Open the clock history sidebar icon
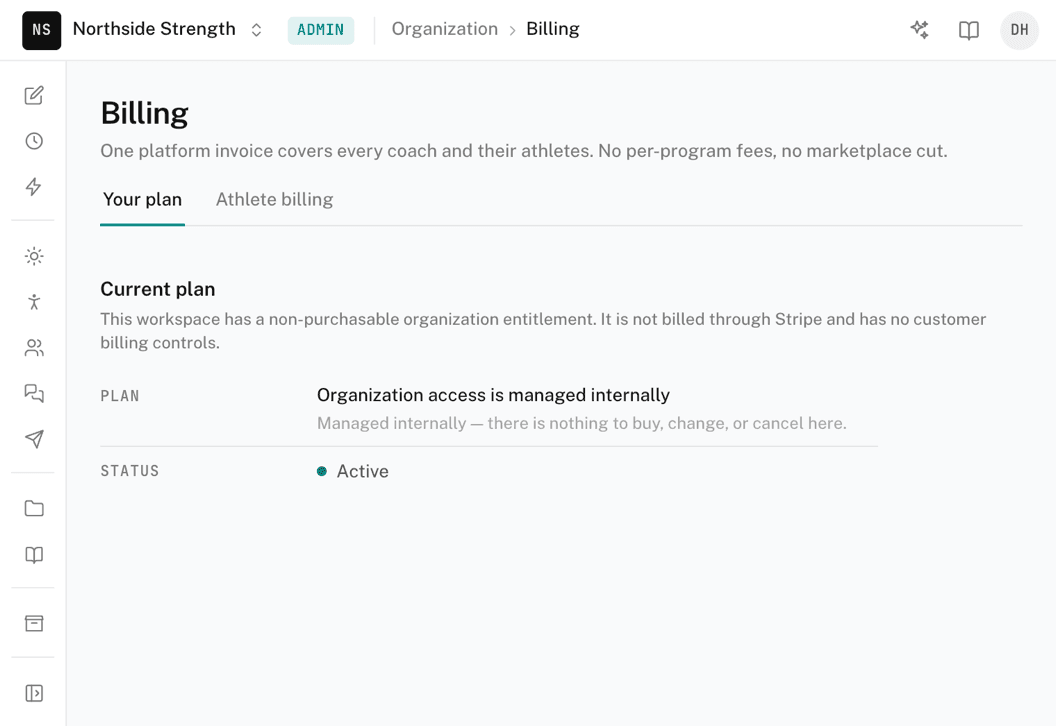The image size is (1056, 726). click(34, 141)
